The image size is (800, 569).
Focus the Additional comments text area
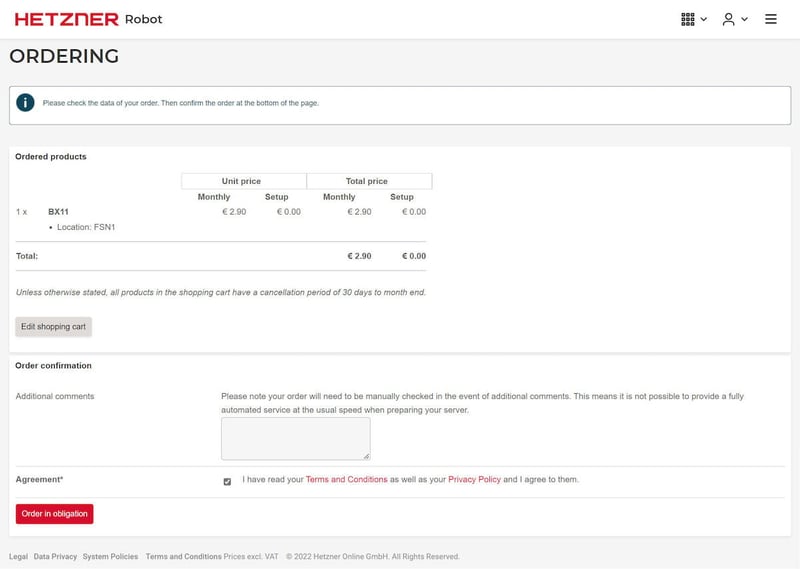(295, 438)
